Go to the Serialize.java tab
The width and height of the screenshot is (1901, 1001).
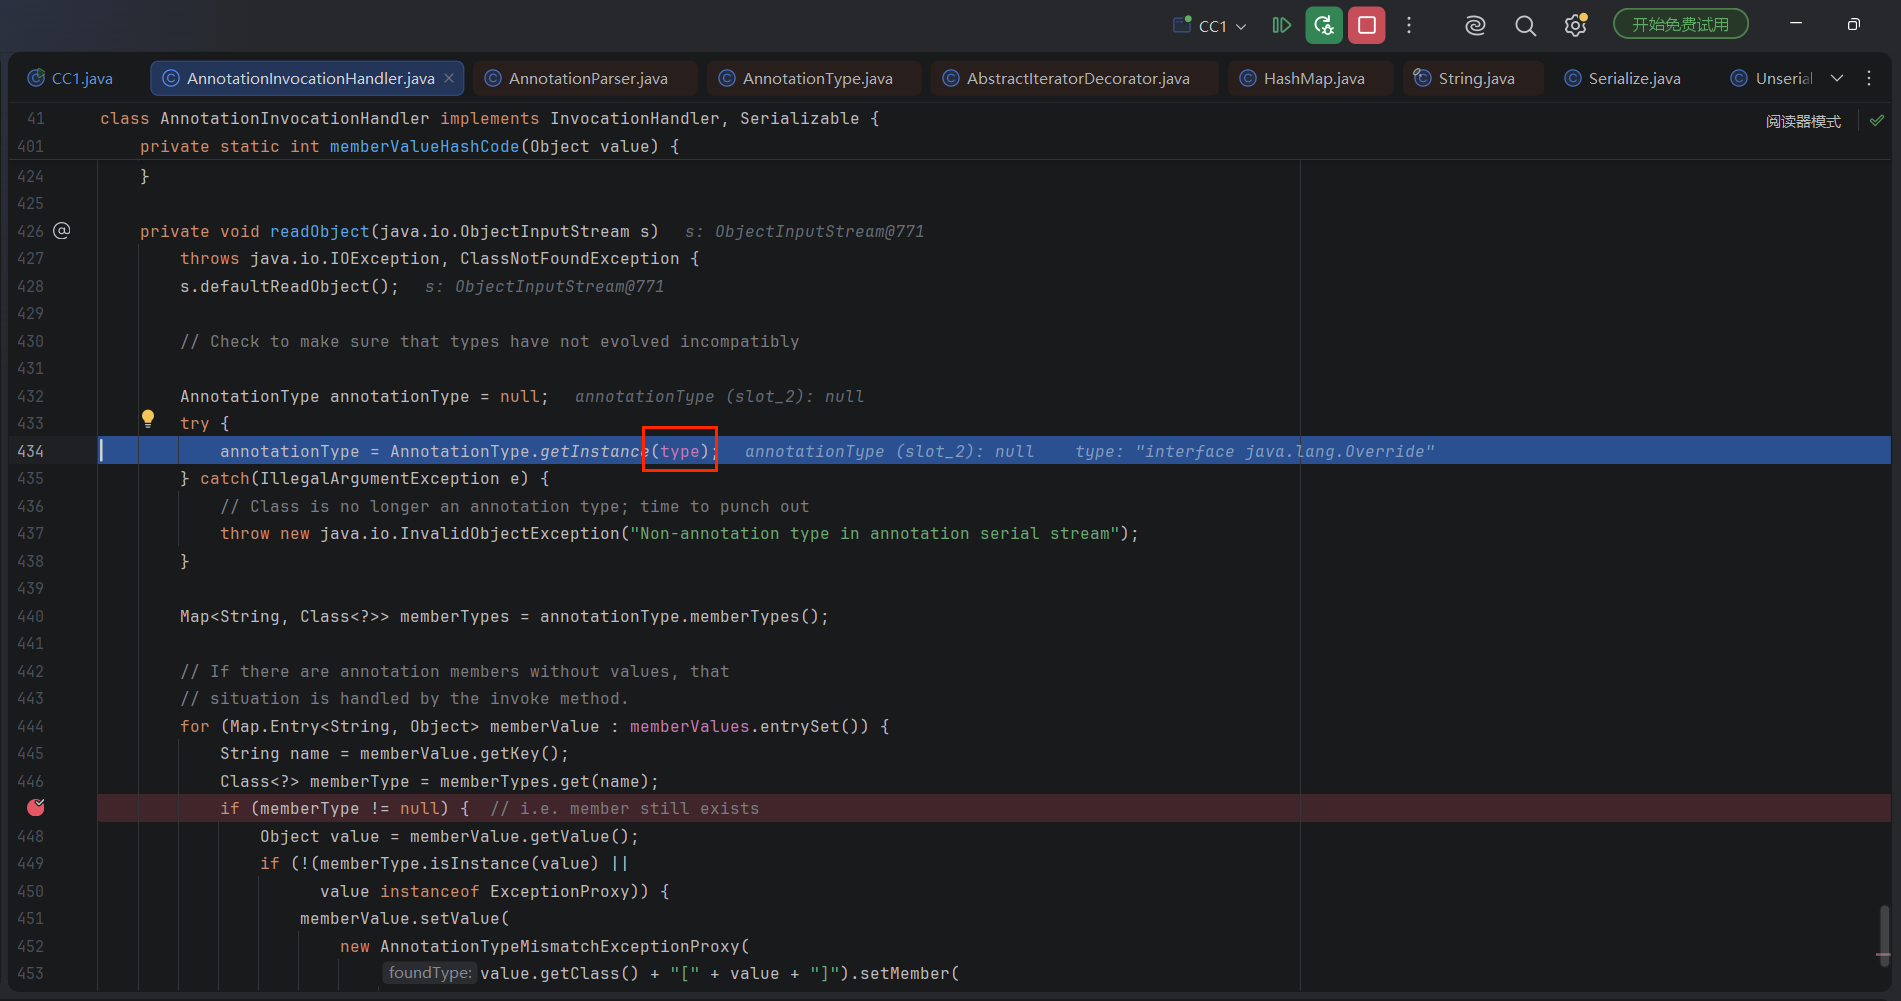1622,78
